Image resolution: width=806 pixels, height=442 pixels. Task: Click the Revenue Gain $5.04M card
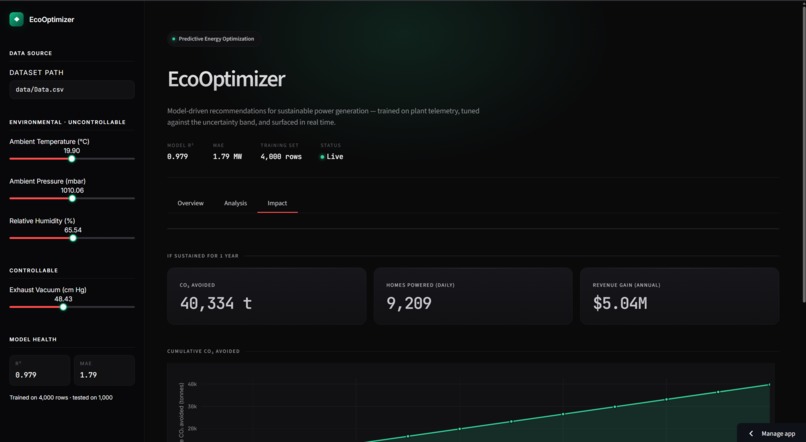click(x=680, y=296)
